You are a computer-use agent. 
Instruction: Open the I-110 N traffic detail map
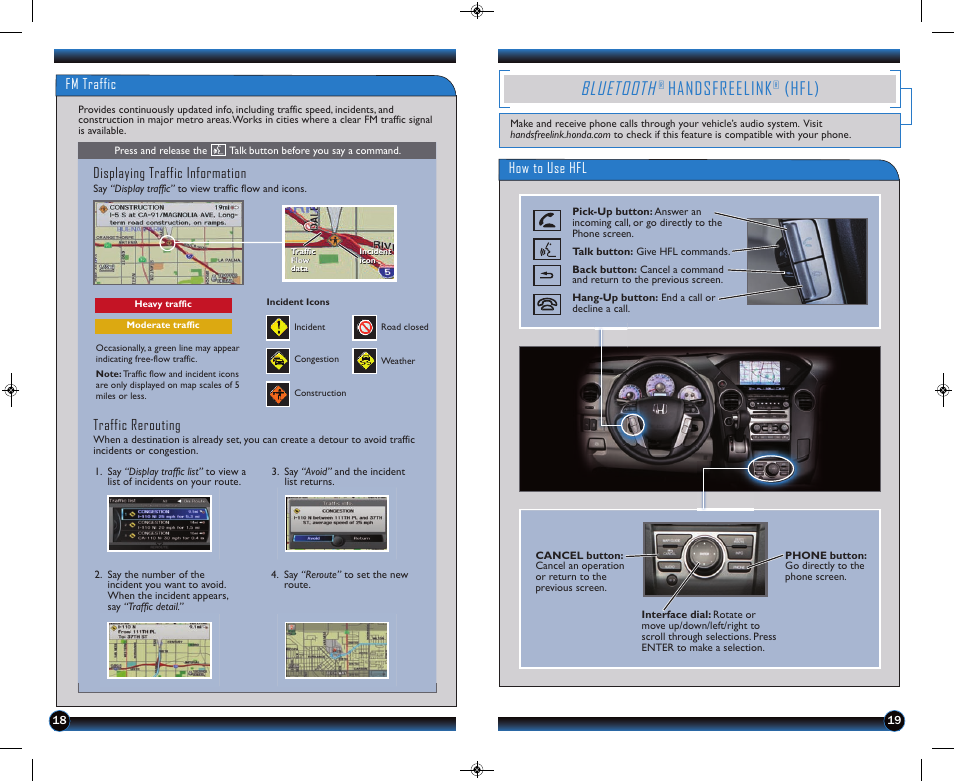pos(159,650)
